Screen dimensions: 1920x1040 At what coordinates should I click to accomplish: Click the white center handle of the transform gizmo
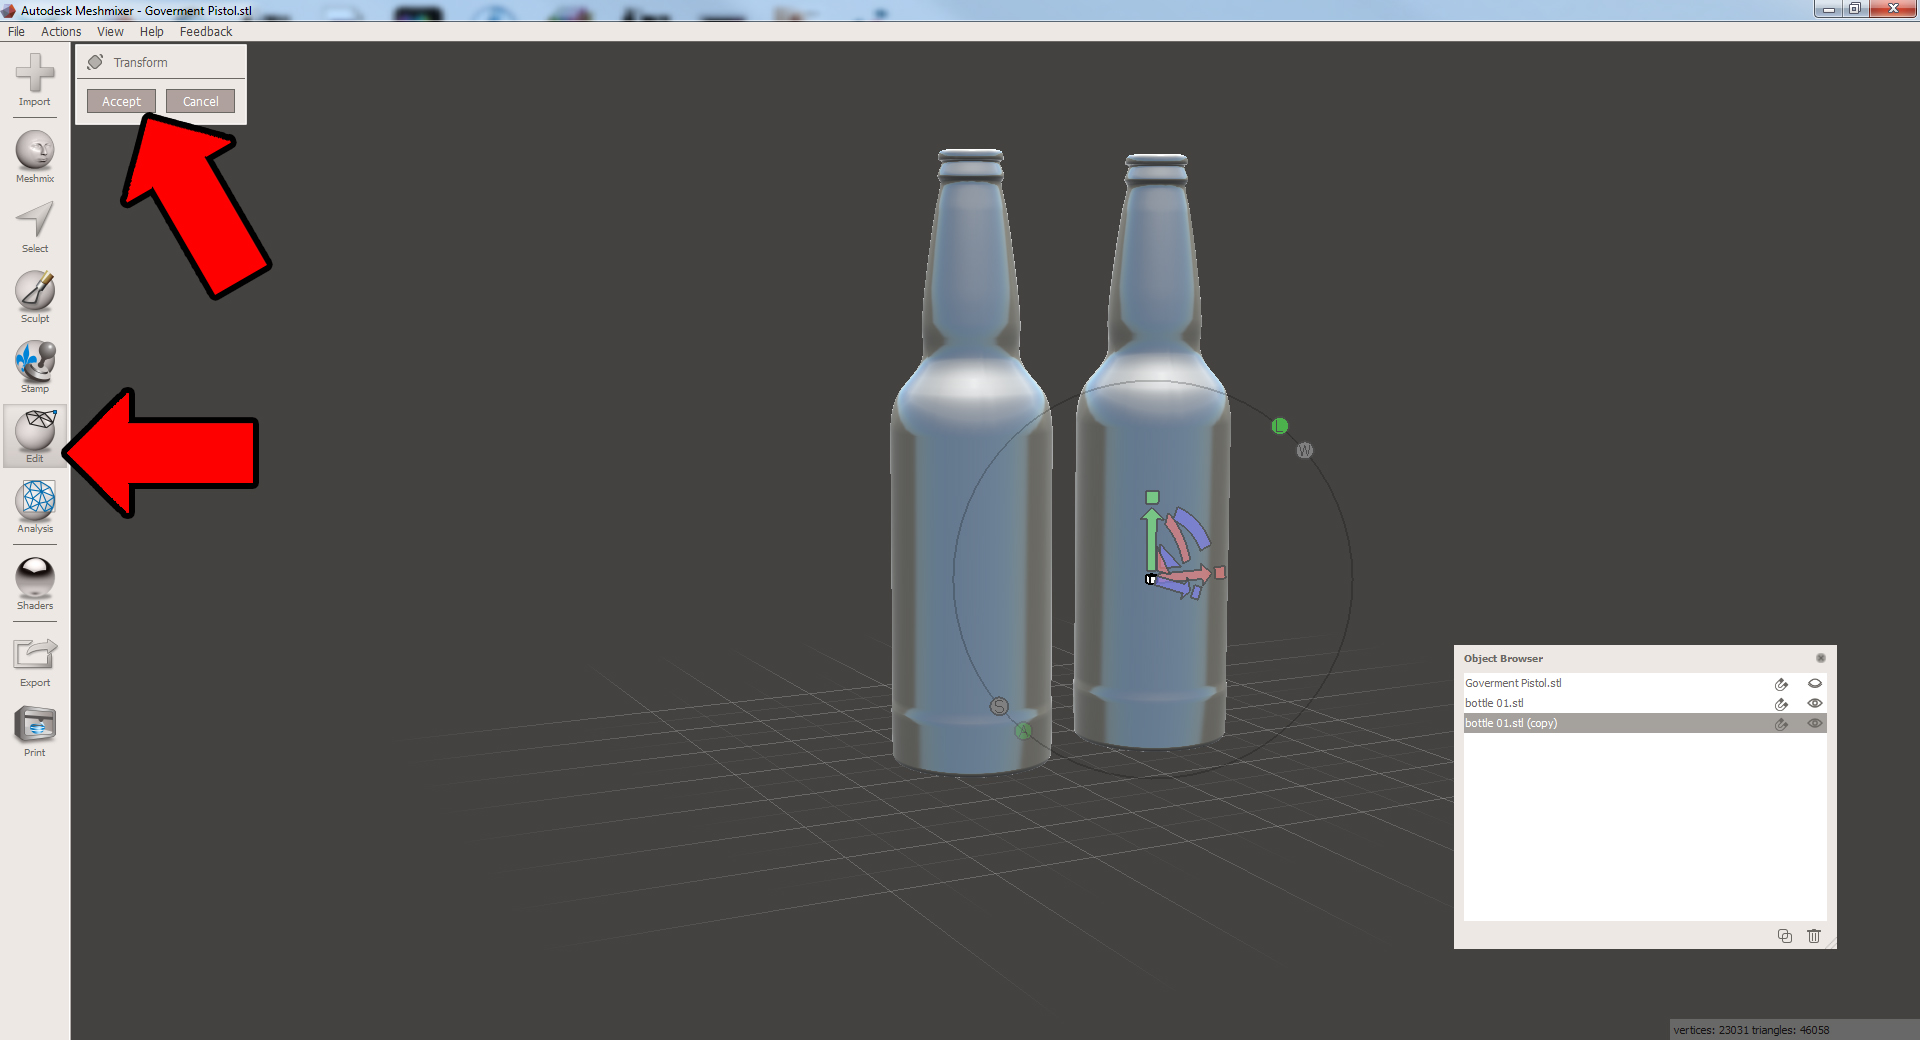[x=1151, y=579]
